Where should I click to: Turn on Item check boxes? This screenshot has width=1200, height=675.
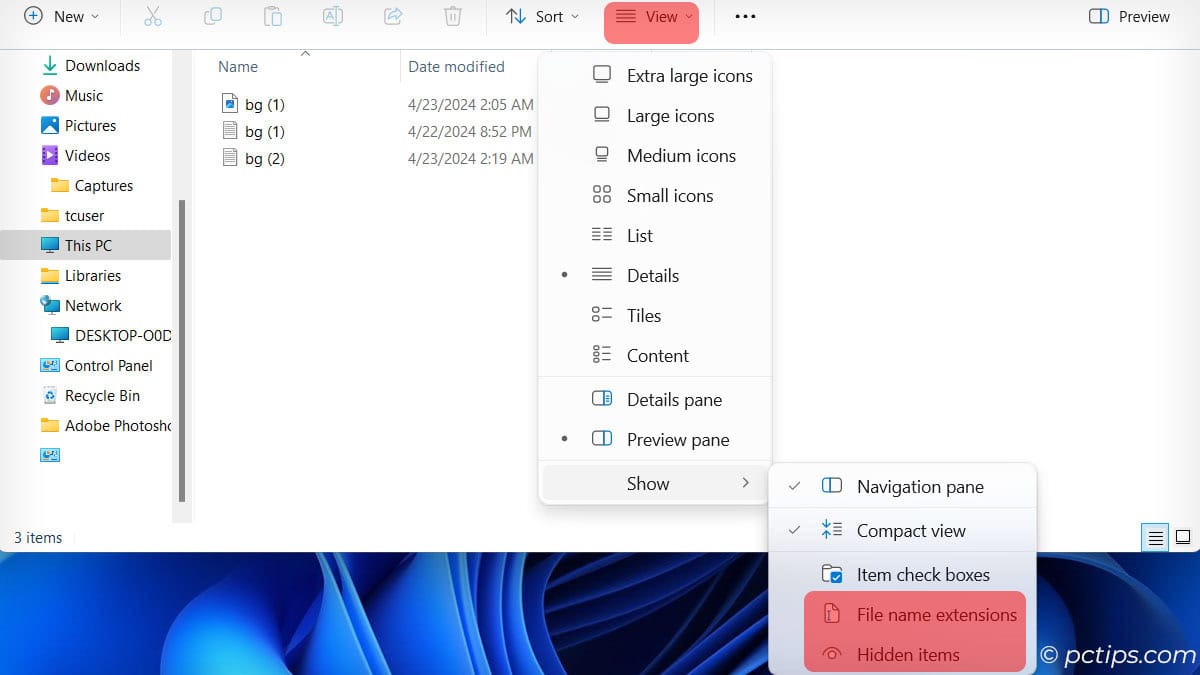tap(922, 574)
